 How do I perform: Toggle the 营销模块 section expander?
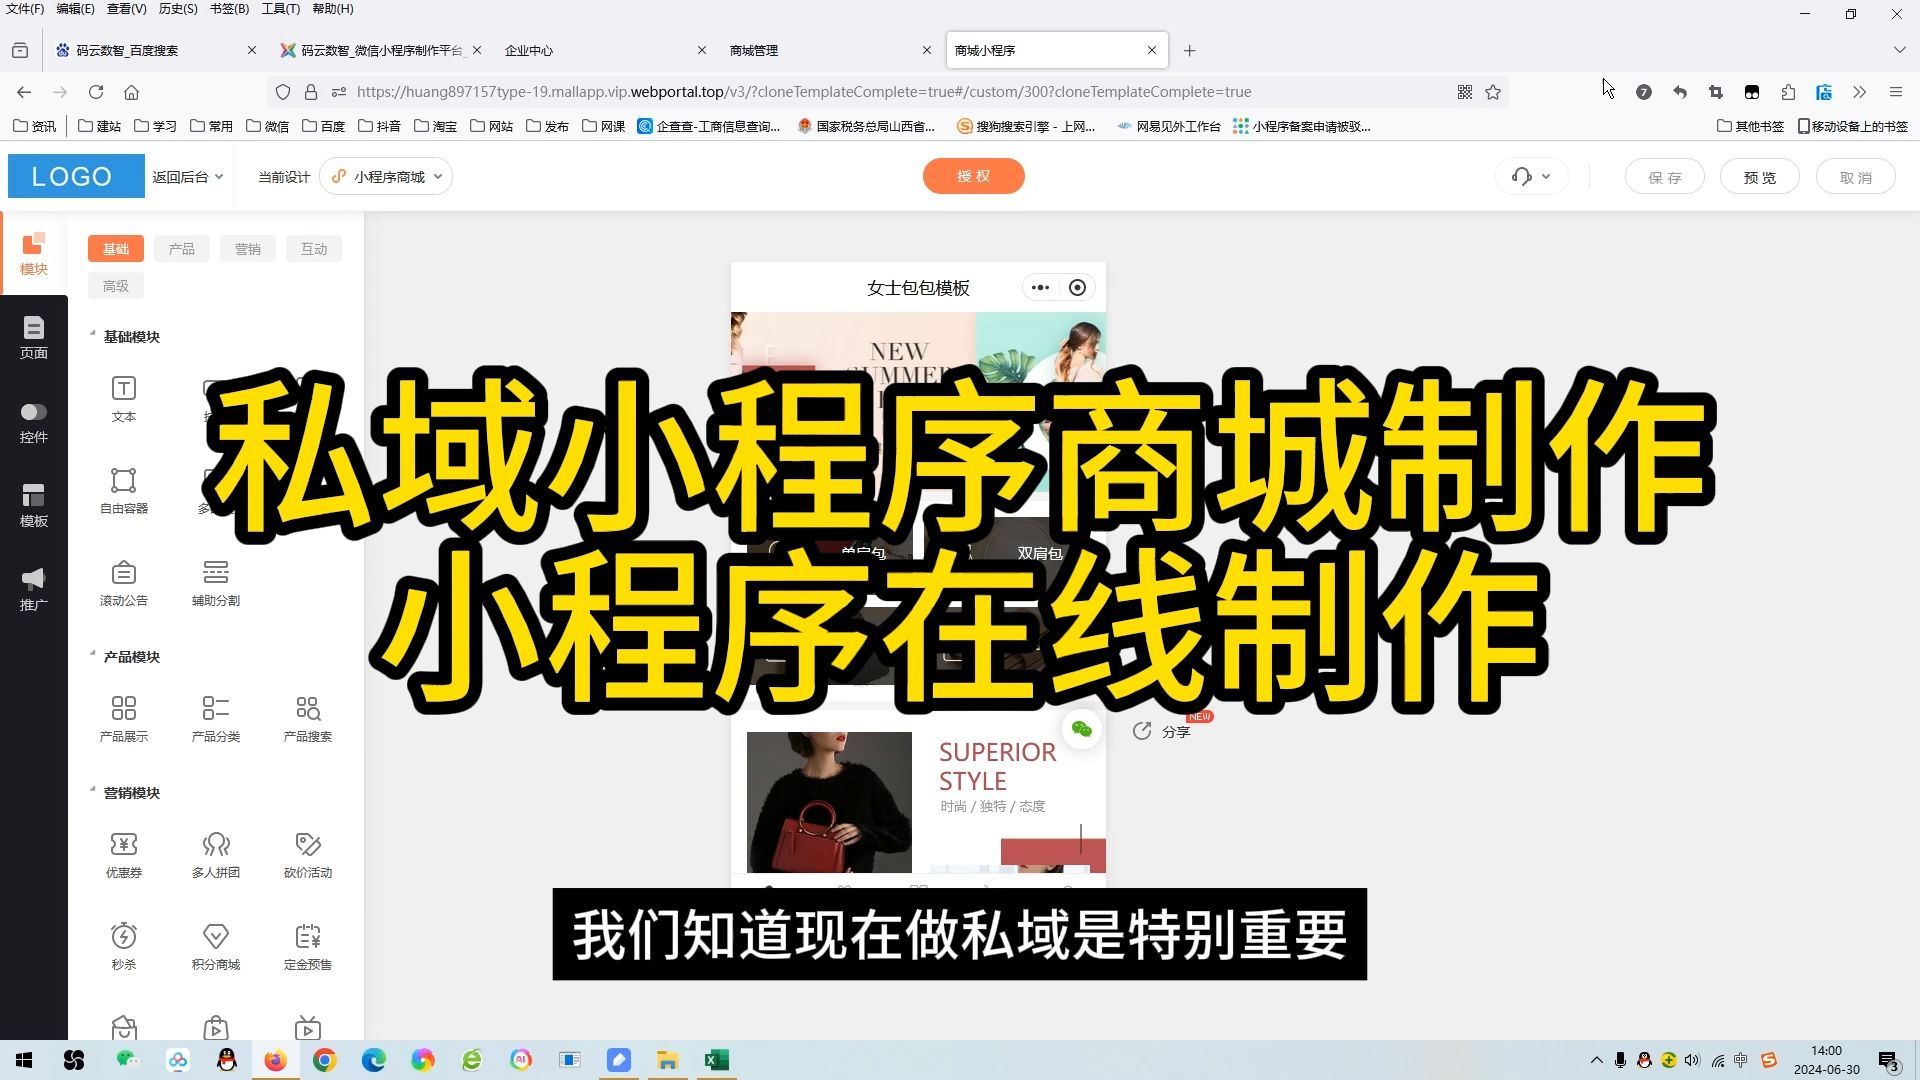coord(92,793)
